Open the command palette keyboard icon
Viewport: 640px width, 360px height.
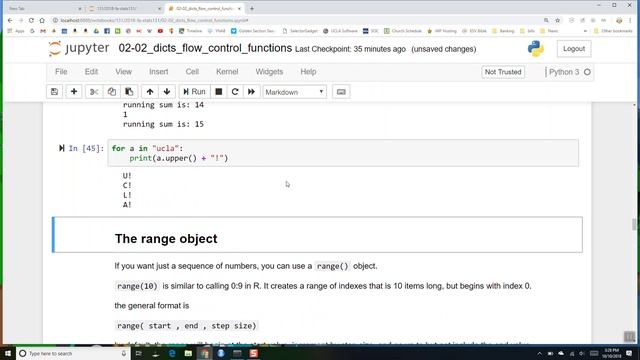pos(341,92)
